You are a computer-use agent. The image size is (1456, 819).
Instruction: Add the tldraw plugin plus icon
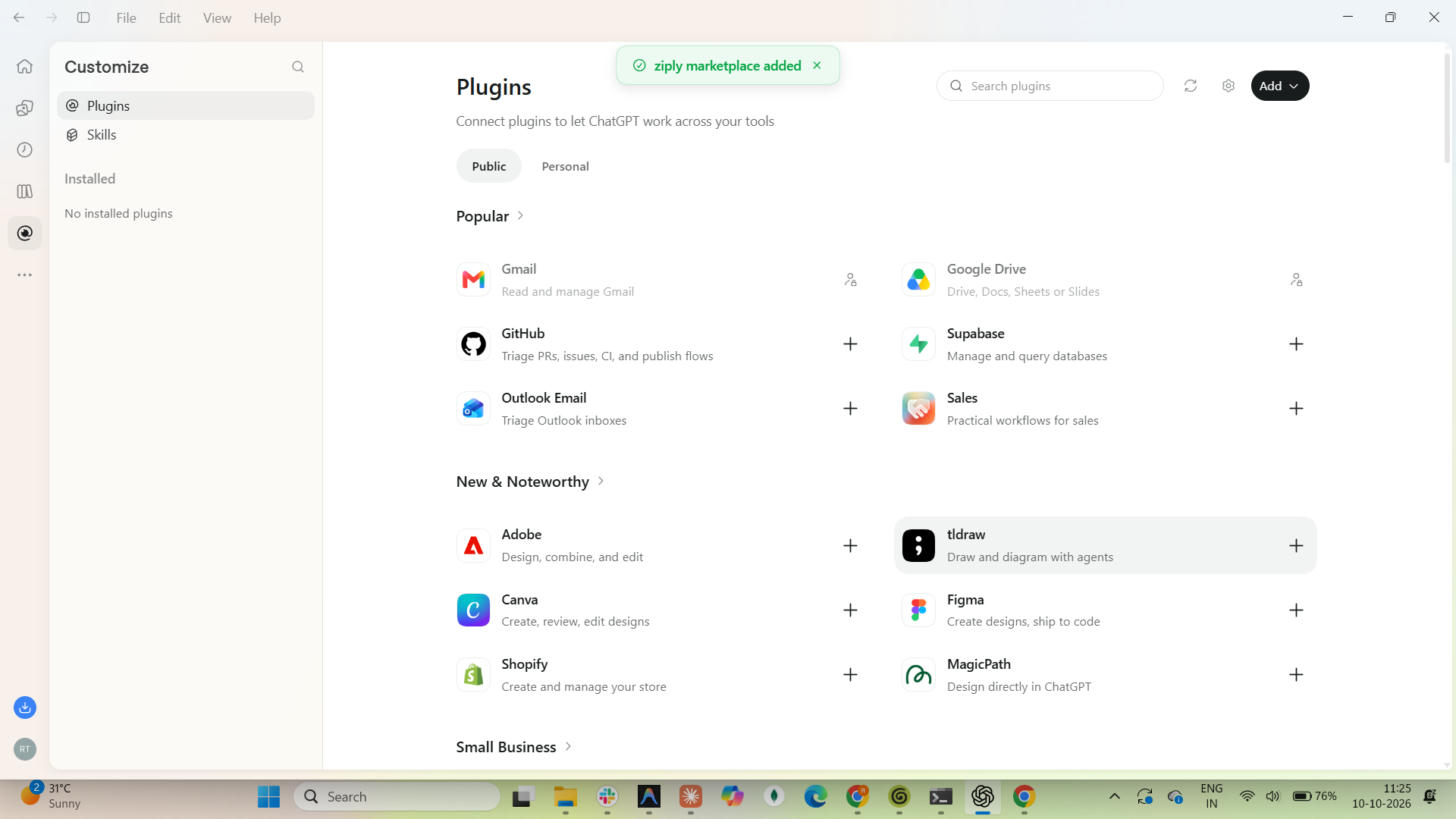point(1296,546)
